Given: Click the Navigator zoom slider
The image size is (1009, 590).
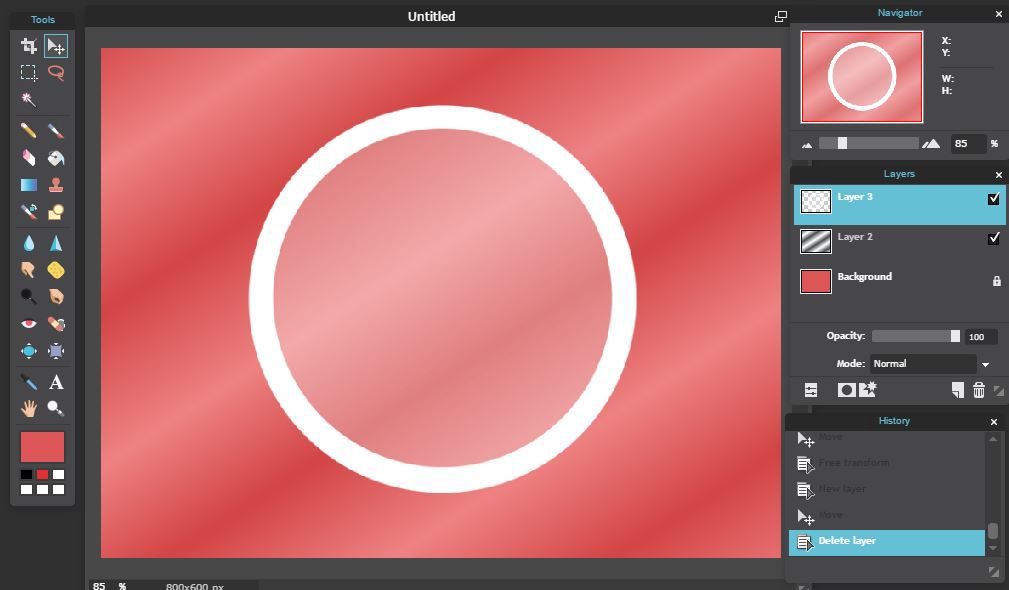Looking at the screenshot, I should (x=869, y=143).
